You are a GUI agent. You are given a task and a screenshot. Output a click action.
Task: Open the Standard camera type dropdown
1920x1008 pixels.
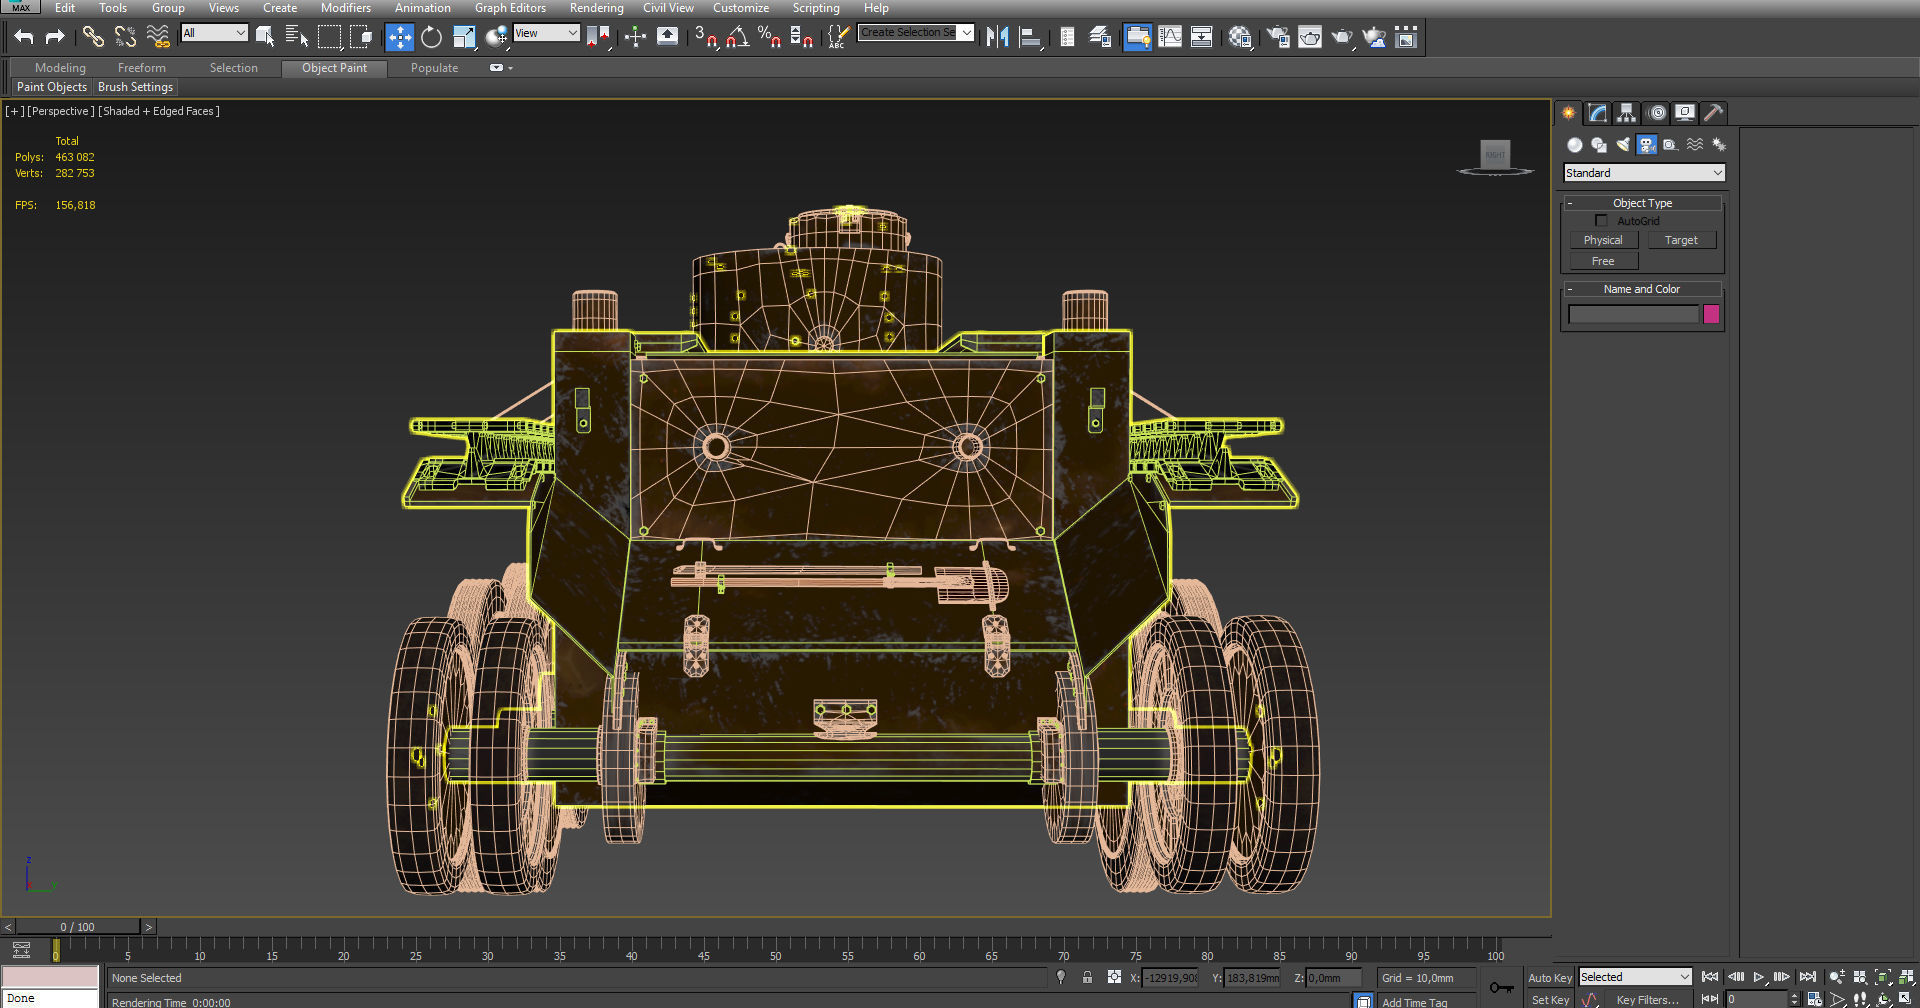(1644, 173)
